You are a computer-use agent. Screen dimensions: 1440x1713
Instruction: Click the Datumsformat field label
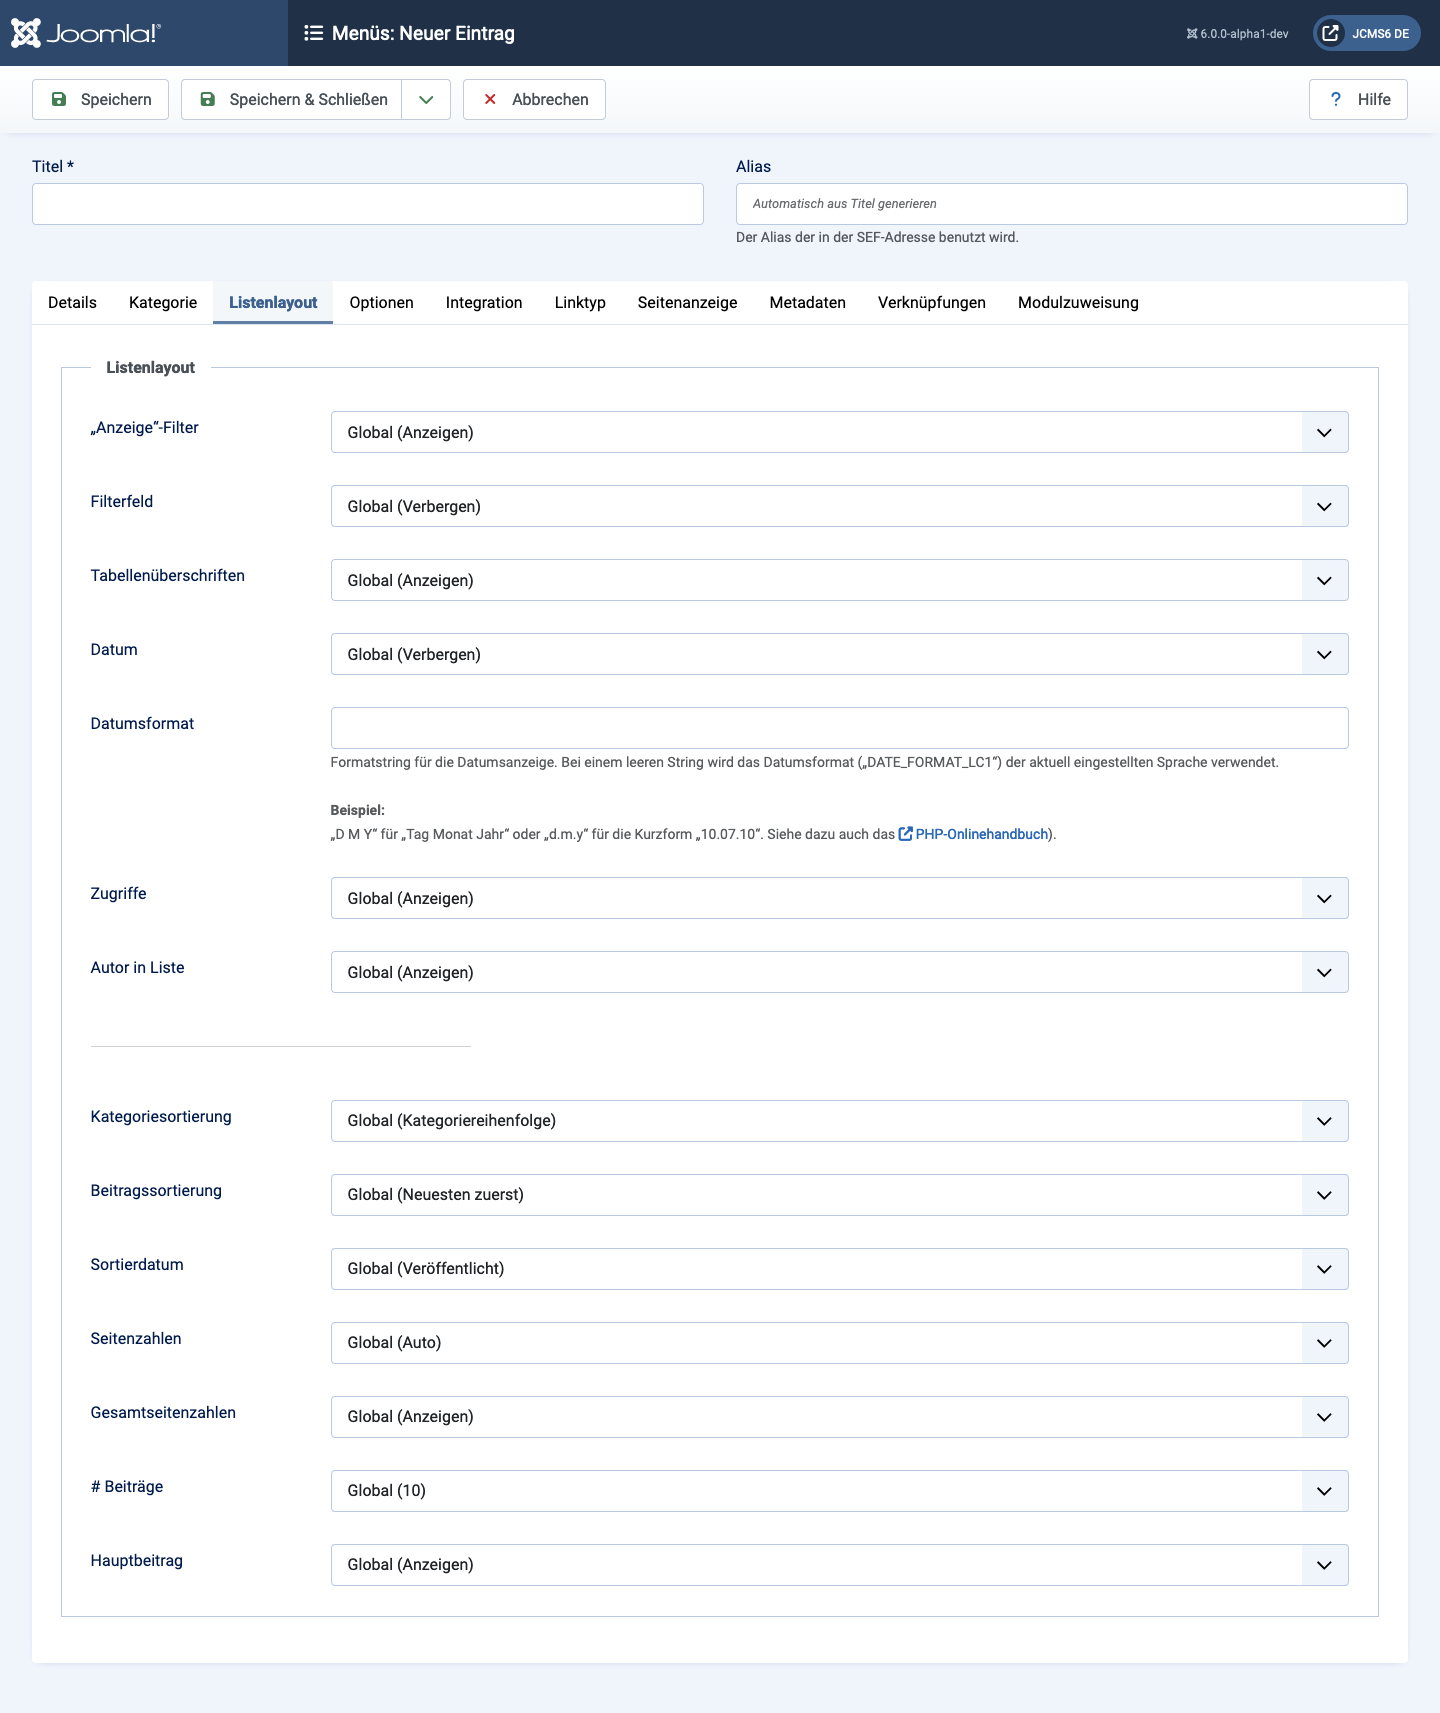(142, 723)
